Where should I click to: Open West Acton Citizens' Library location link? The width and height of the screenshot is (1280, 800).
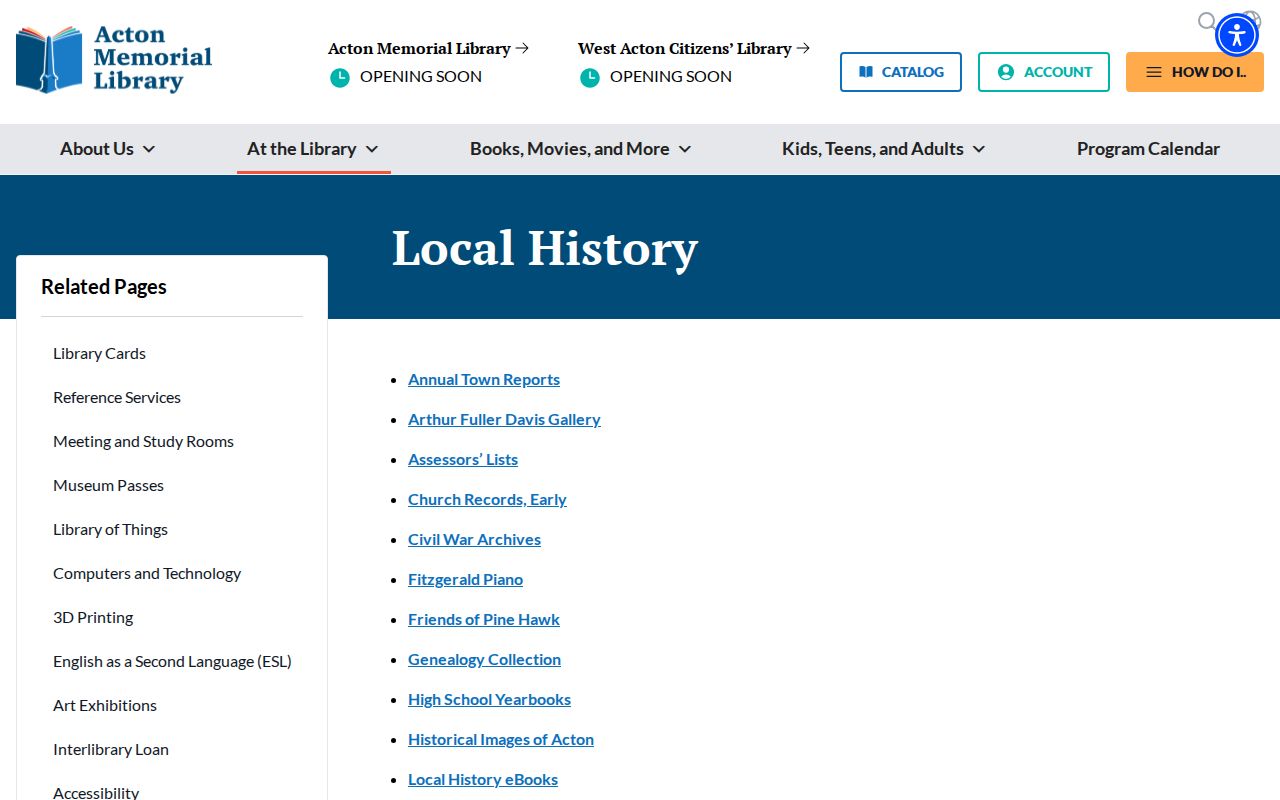point(693,48)
